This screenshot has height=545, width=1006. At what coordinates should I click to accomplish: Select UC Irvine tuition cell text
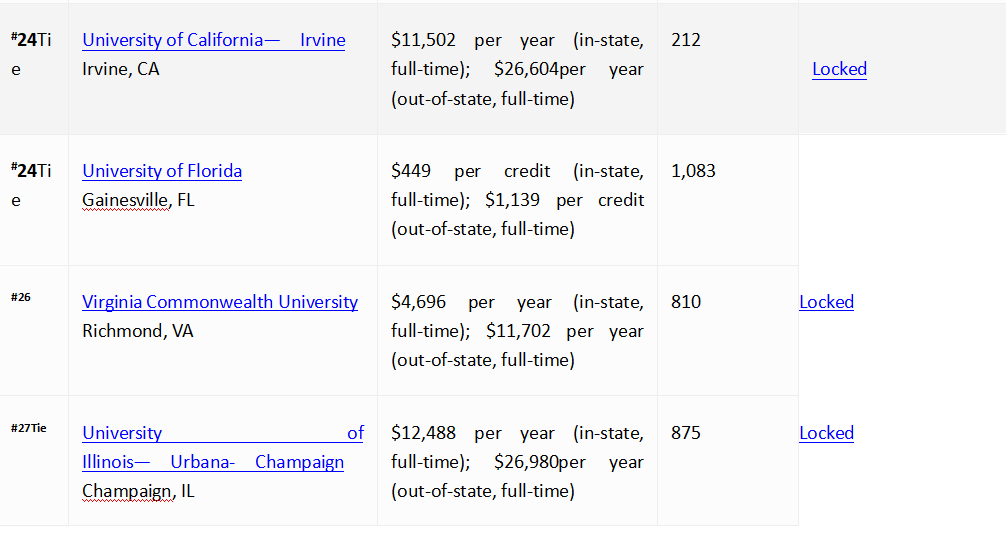517,69
